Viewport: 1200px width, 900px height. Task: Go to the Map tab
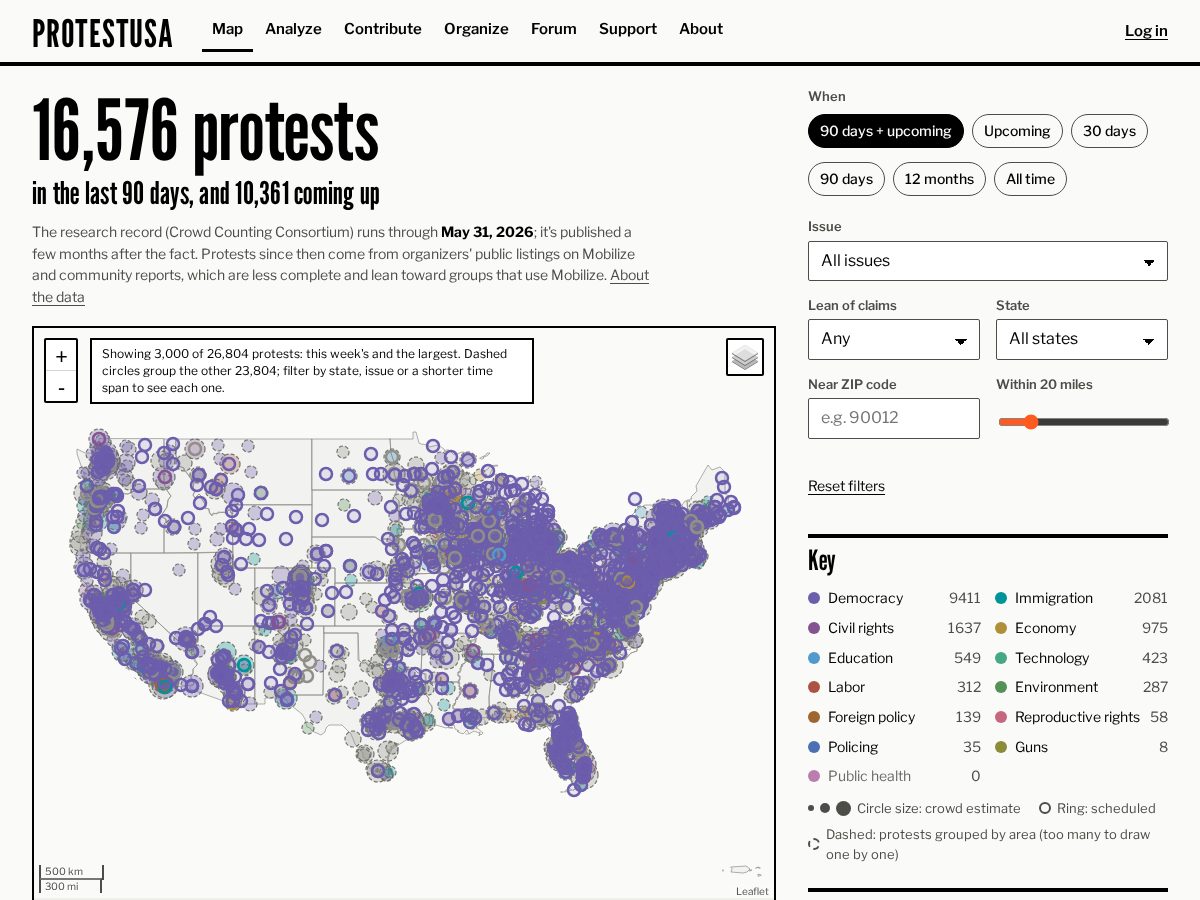coord(227,29)
